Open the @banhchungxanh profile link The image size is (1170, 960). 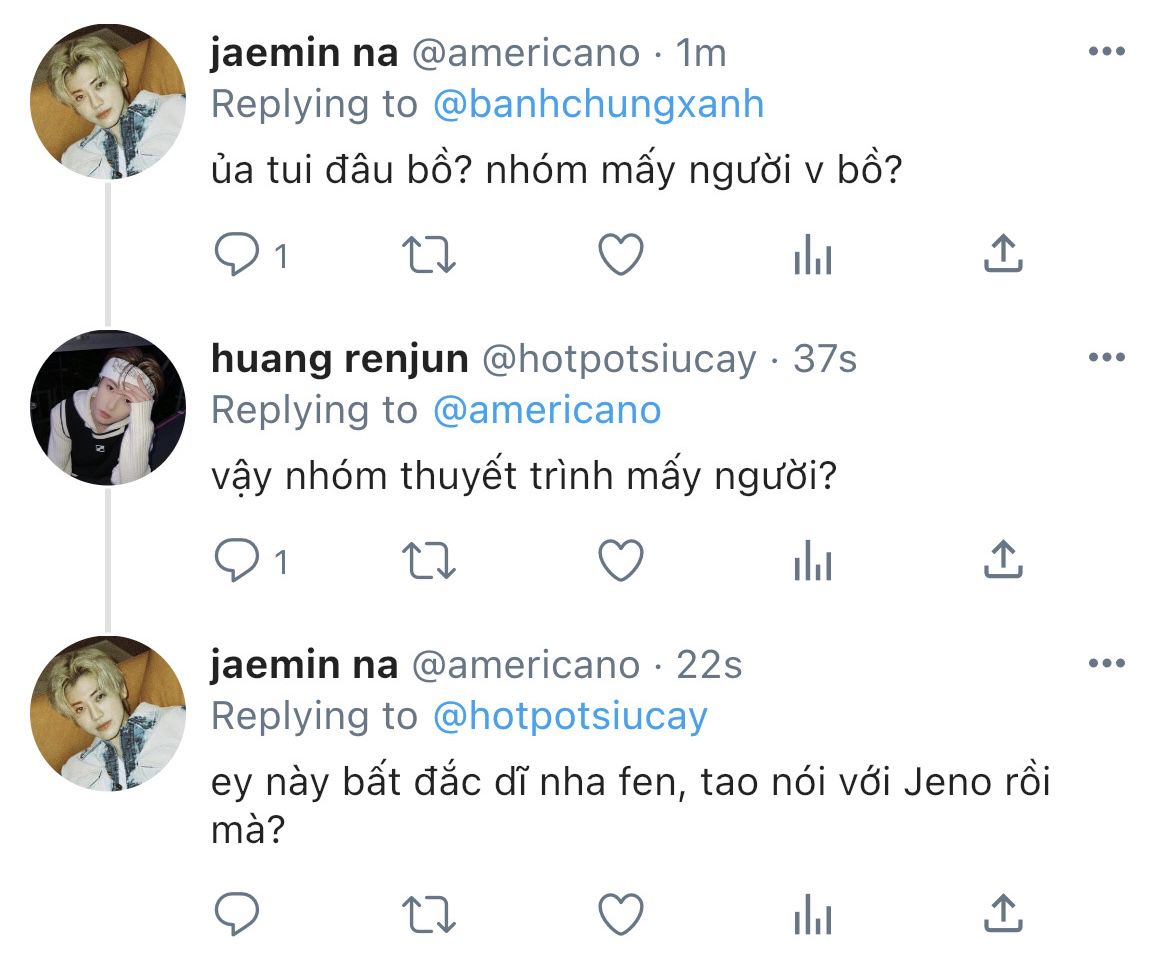[598, 104]
